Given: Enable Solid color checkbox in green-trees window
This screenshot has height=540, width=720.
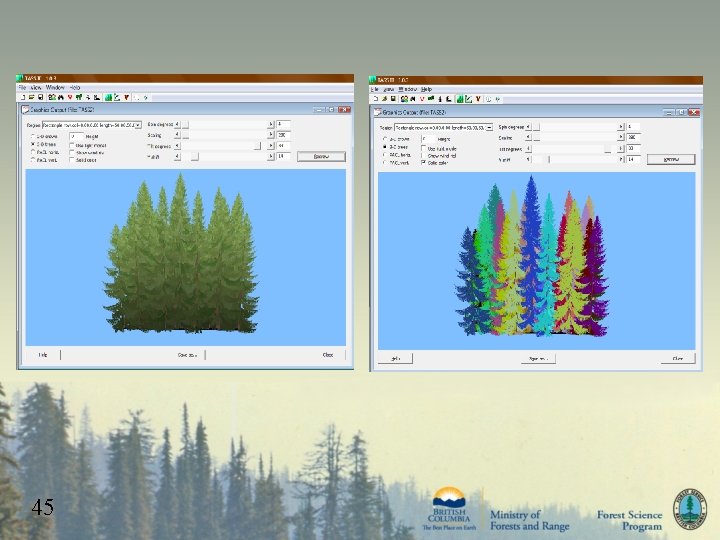Looking at the screenshot, I should (72, 160).
